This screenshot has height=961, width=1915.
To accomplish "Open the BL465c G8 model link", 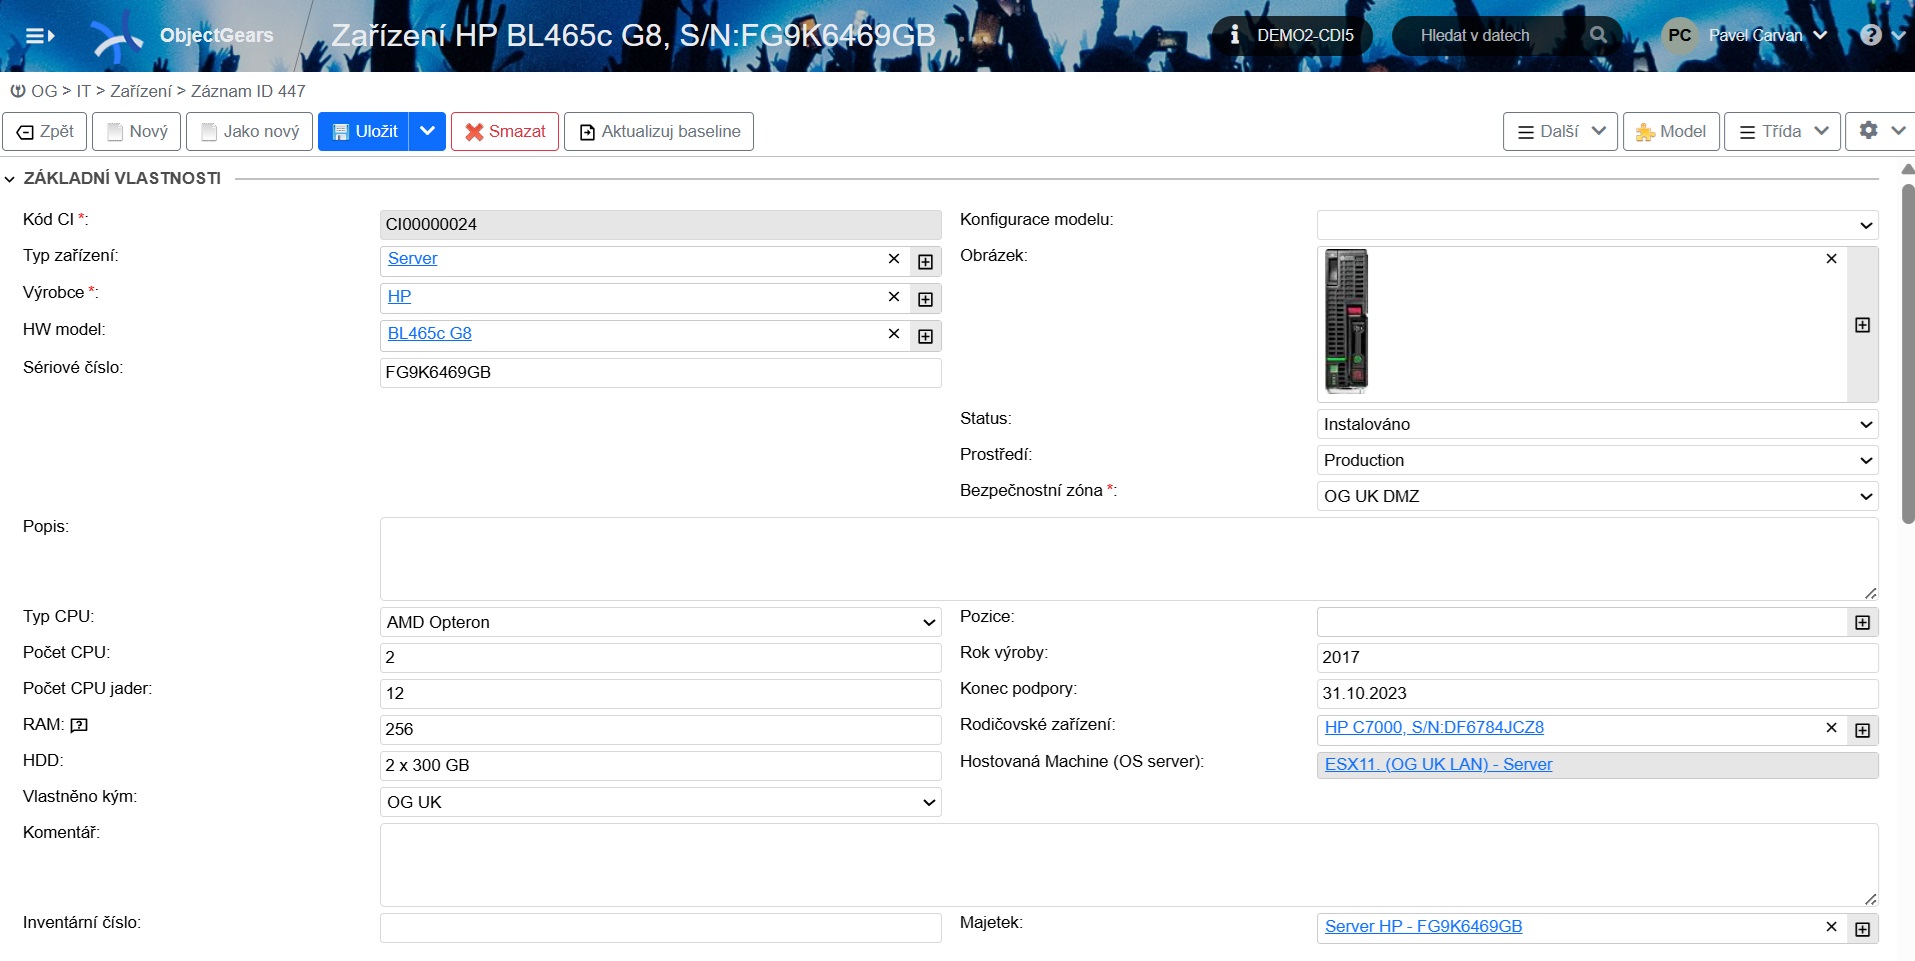I will coord(430,334).
